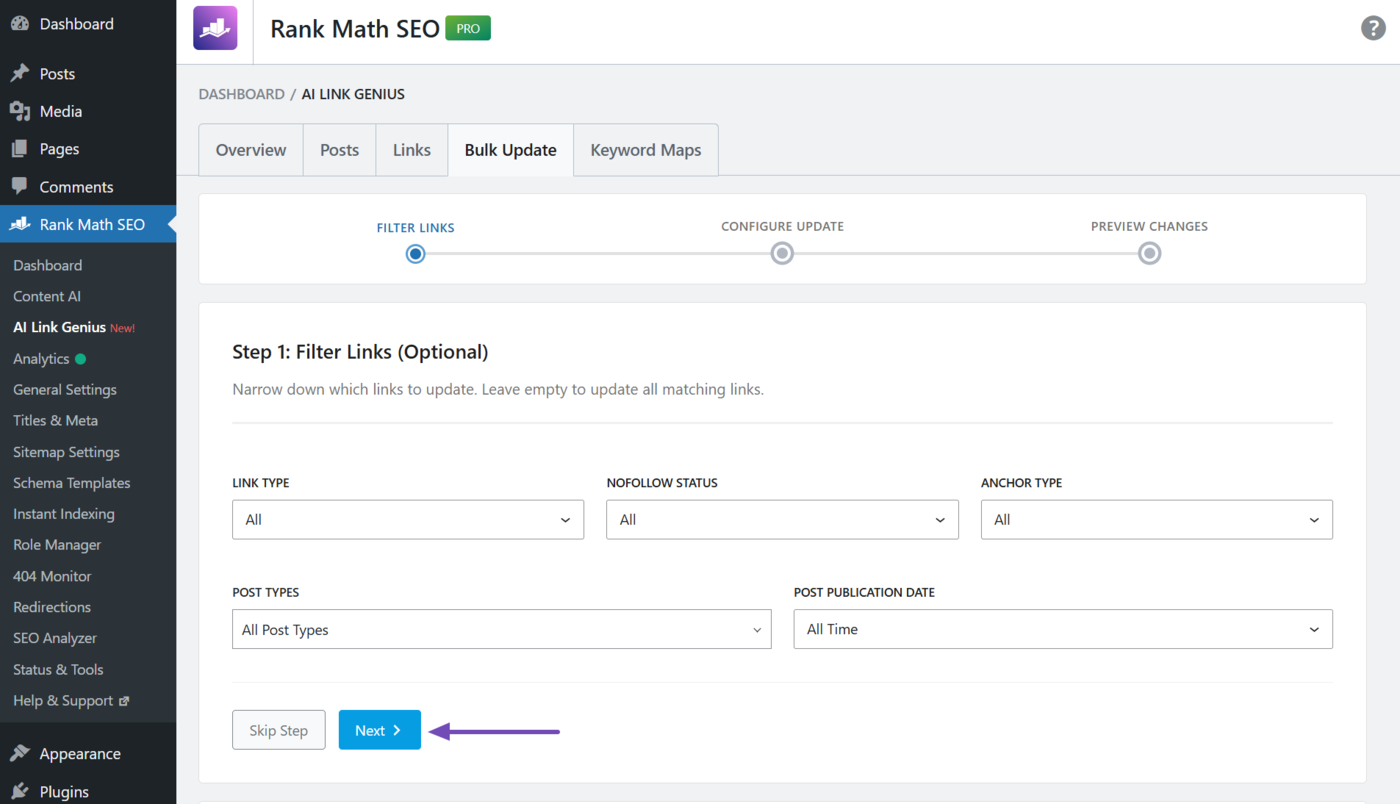1400x804 pixels.
Task: Switch to the Overview tab
Action: [x=251, y=150]
